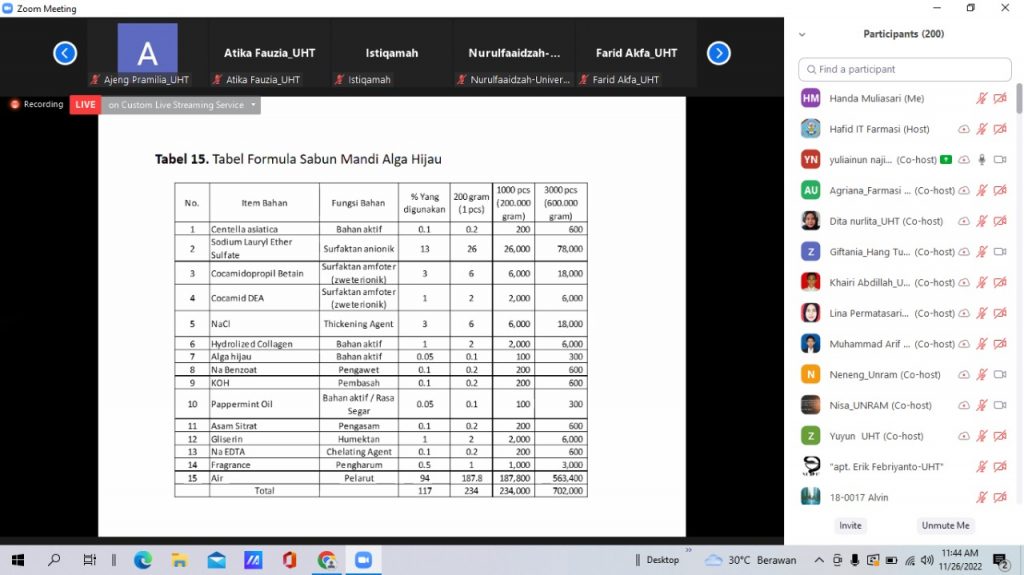1024x575 pixels.
Task: Click the Centella asiatica table cell
Action: click(x=264, y=229)
